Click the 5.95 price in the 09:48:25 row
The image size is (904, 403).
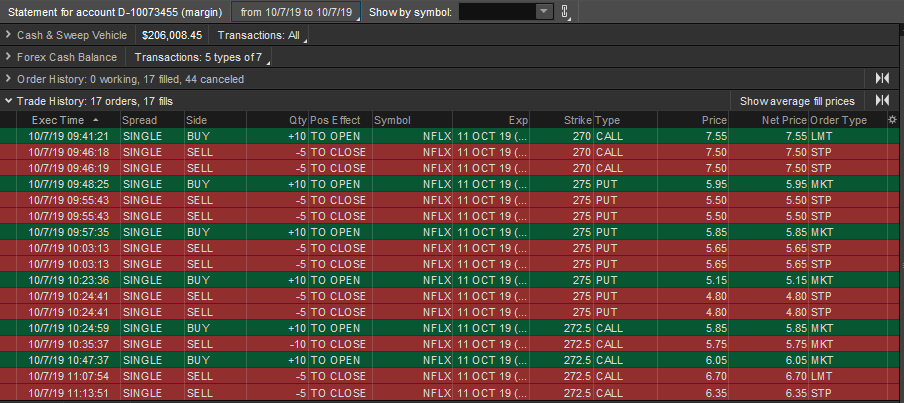pos(692,184)
